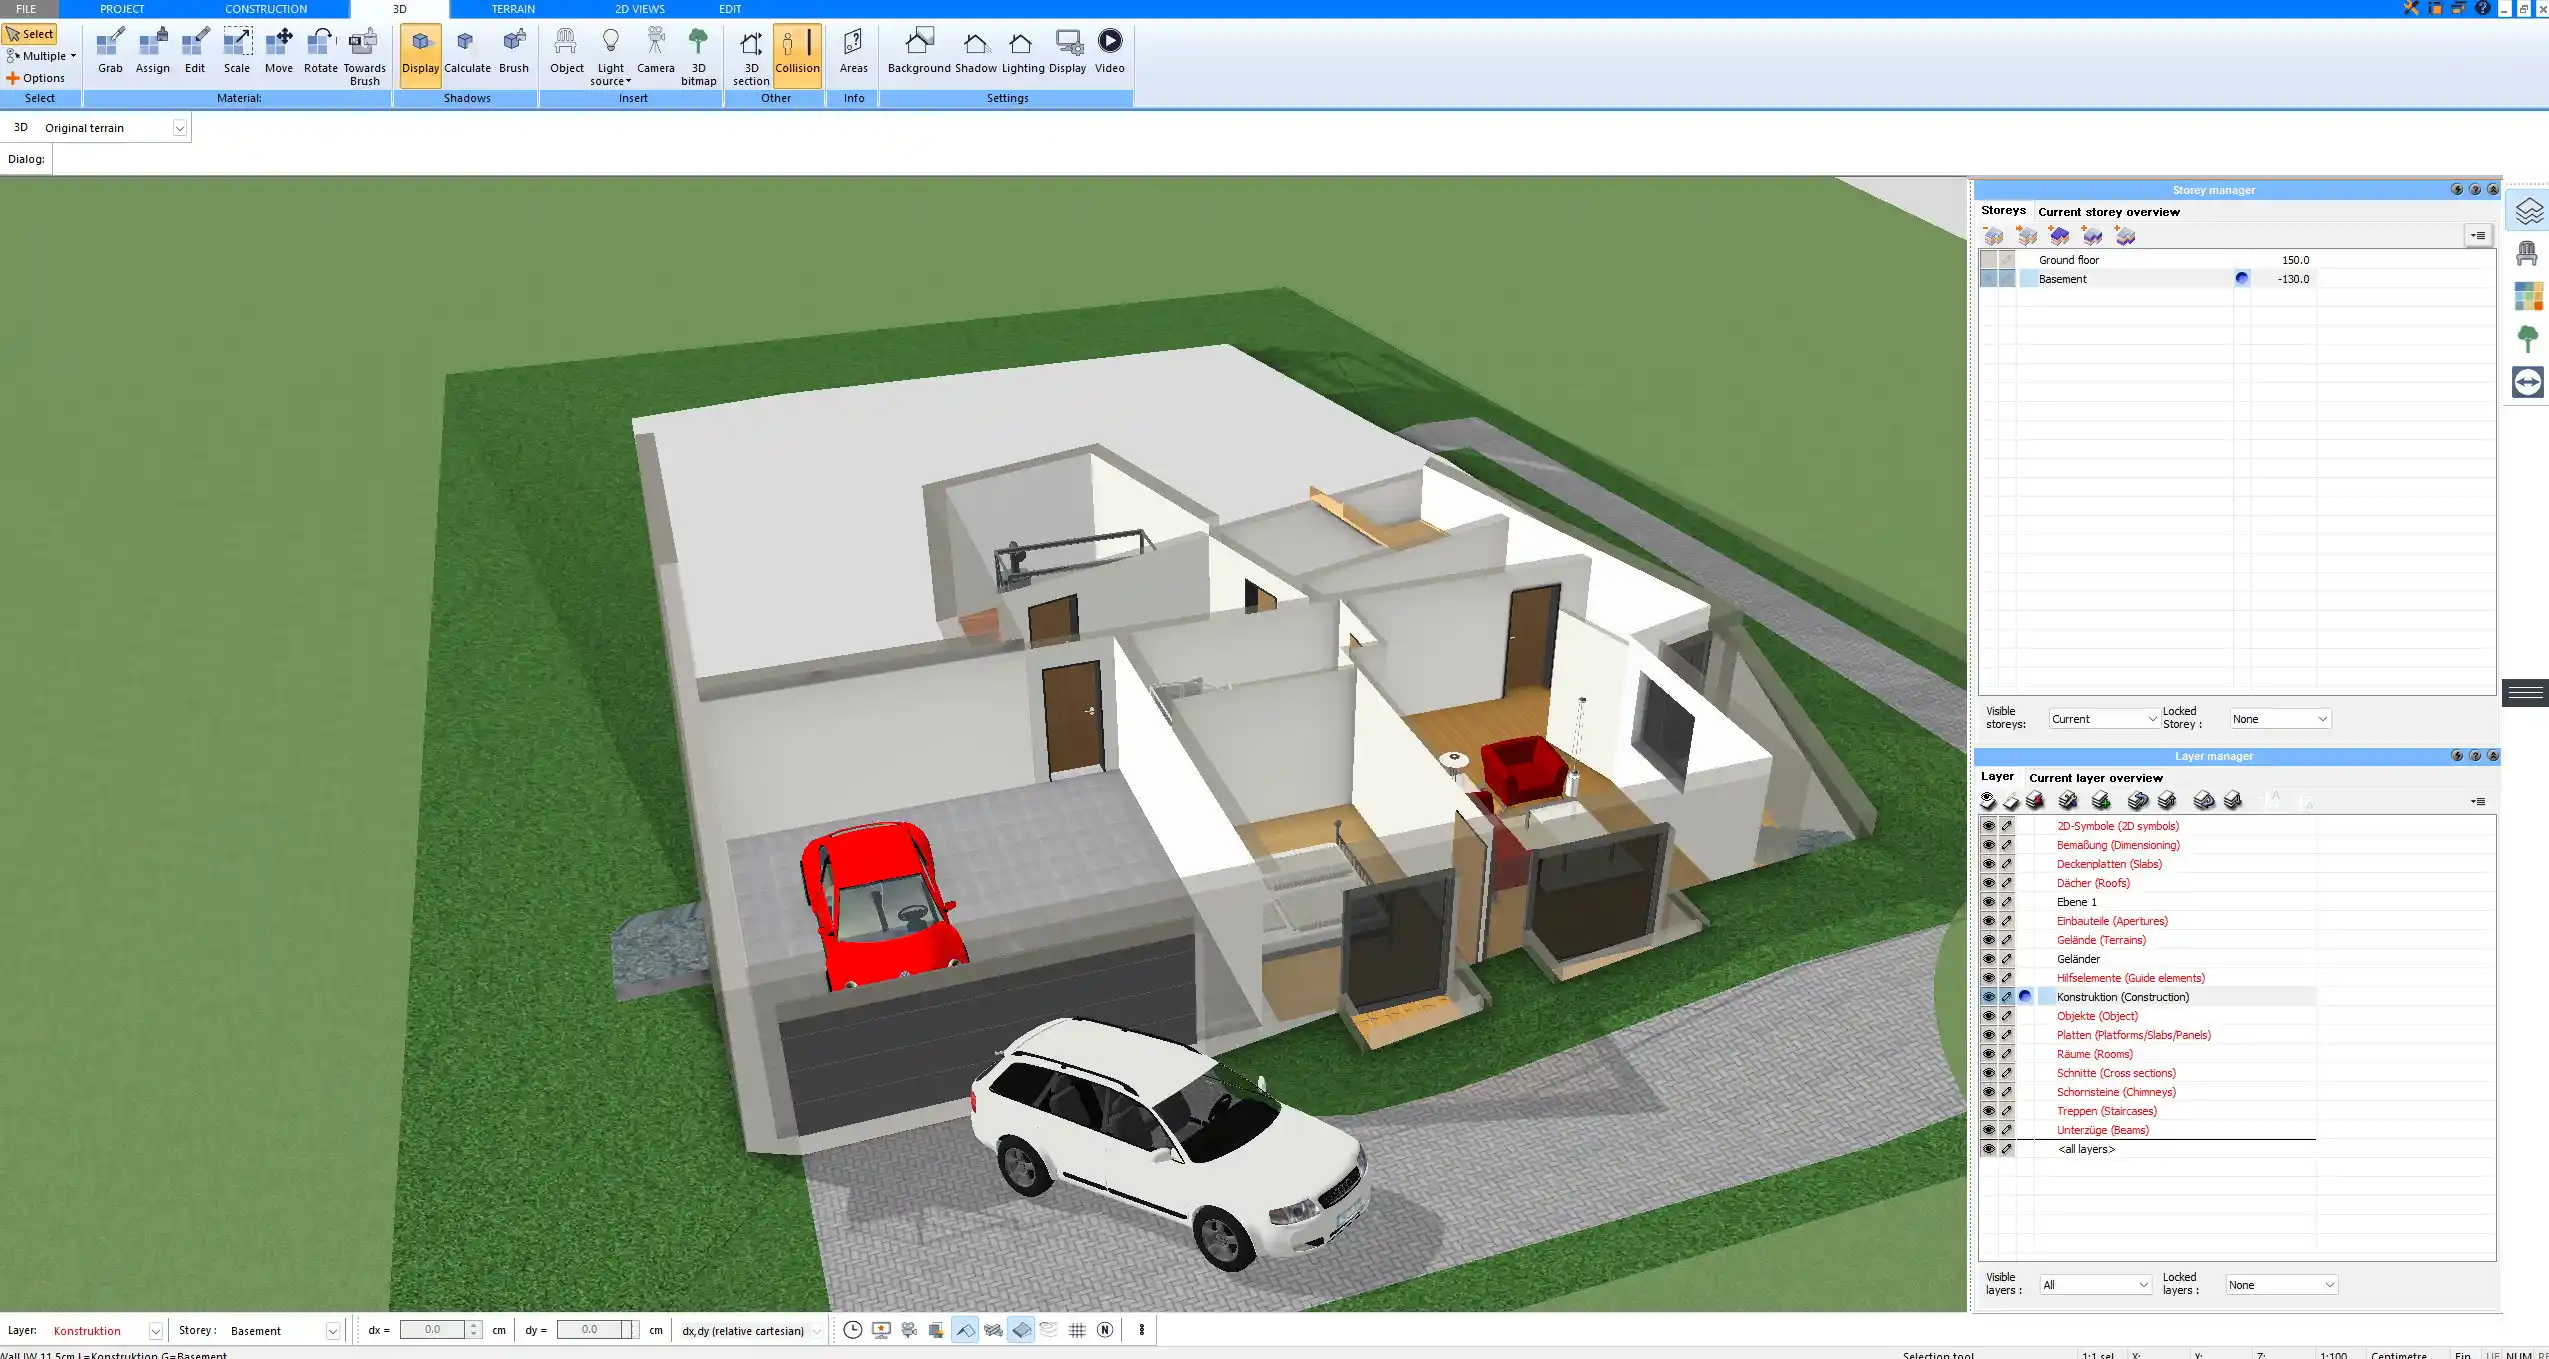Open the Multiple selection dropdown

[41, 56]
